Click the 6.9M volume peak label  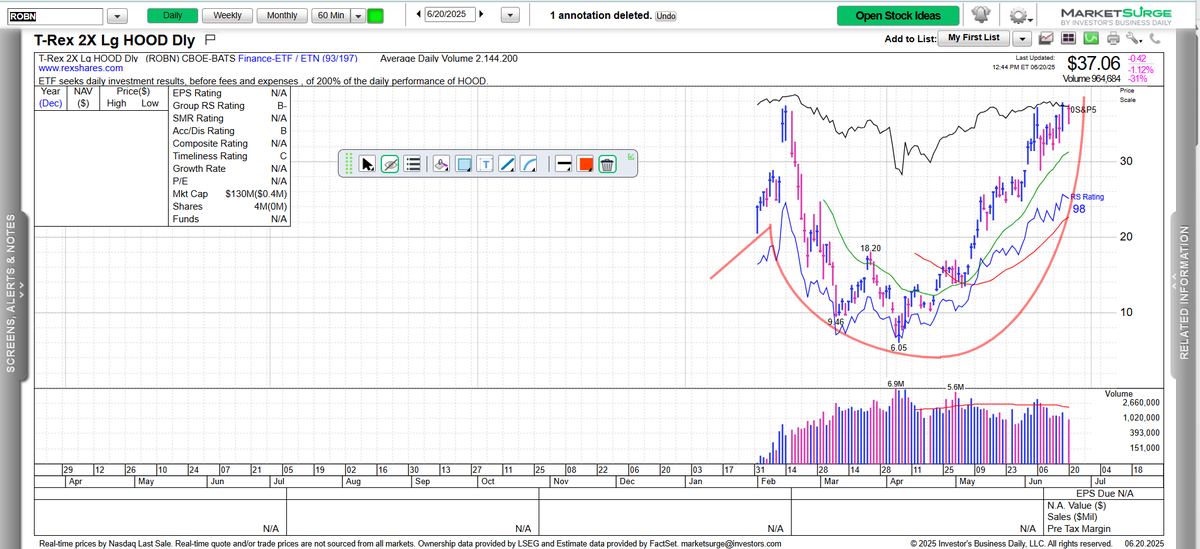click(896, 384)
